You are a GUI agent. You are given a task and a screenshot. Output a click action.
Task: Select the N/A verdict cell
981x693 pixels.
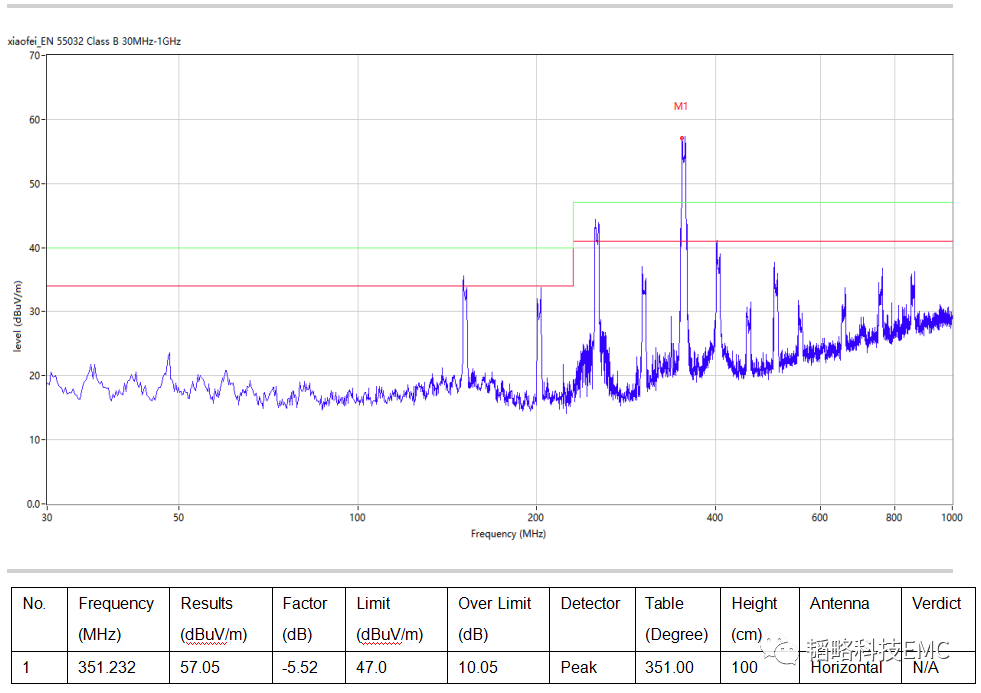pos(926,667)
